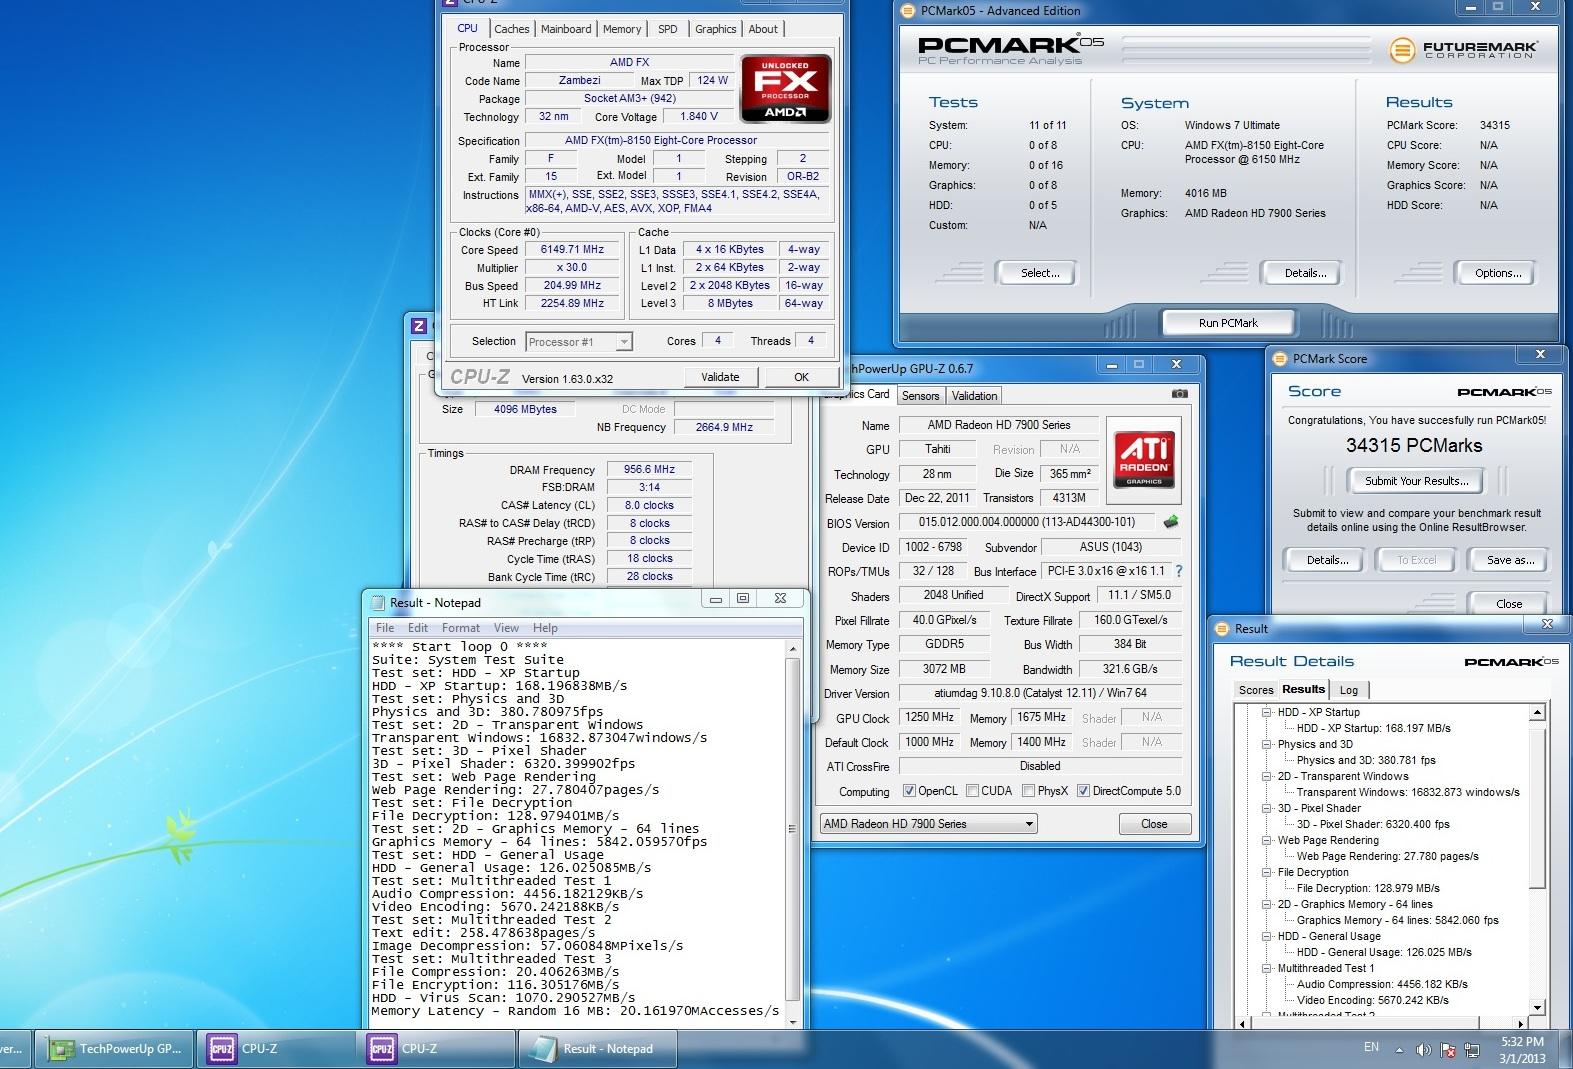Collapse the File Decryption node
Screen dimensions: 1573x1069
(x=1266, y=873)
